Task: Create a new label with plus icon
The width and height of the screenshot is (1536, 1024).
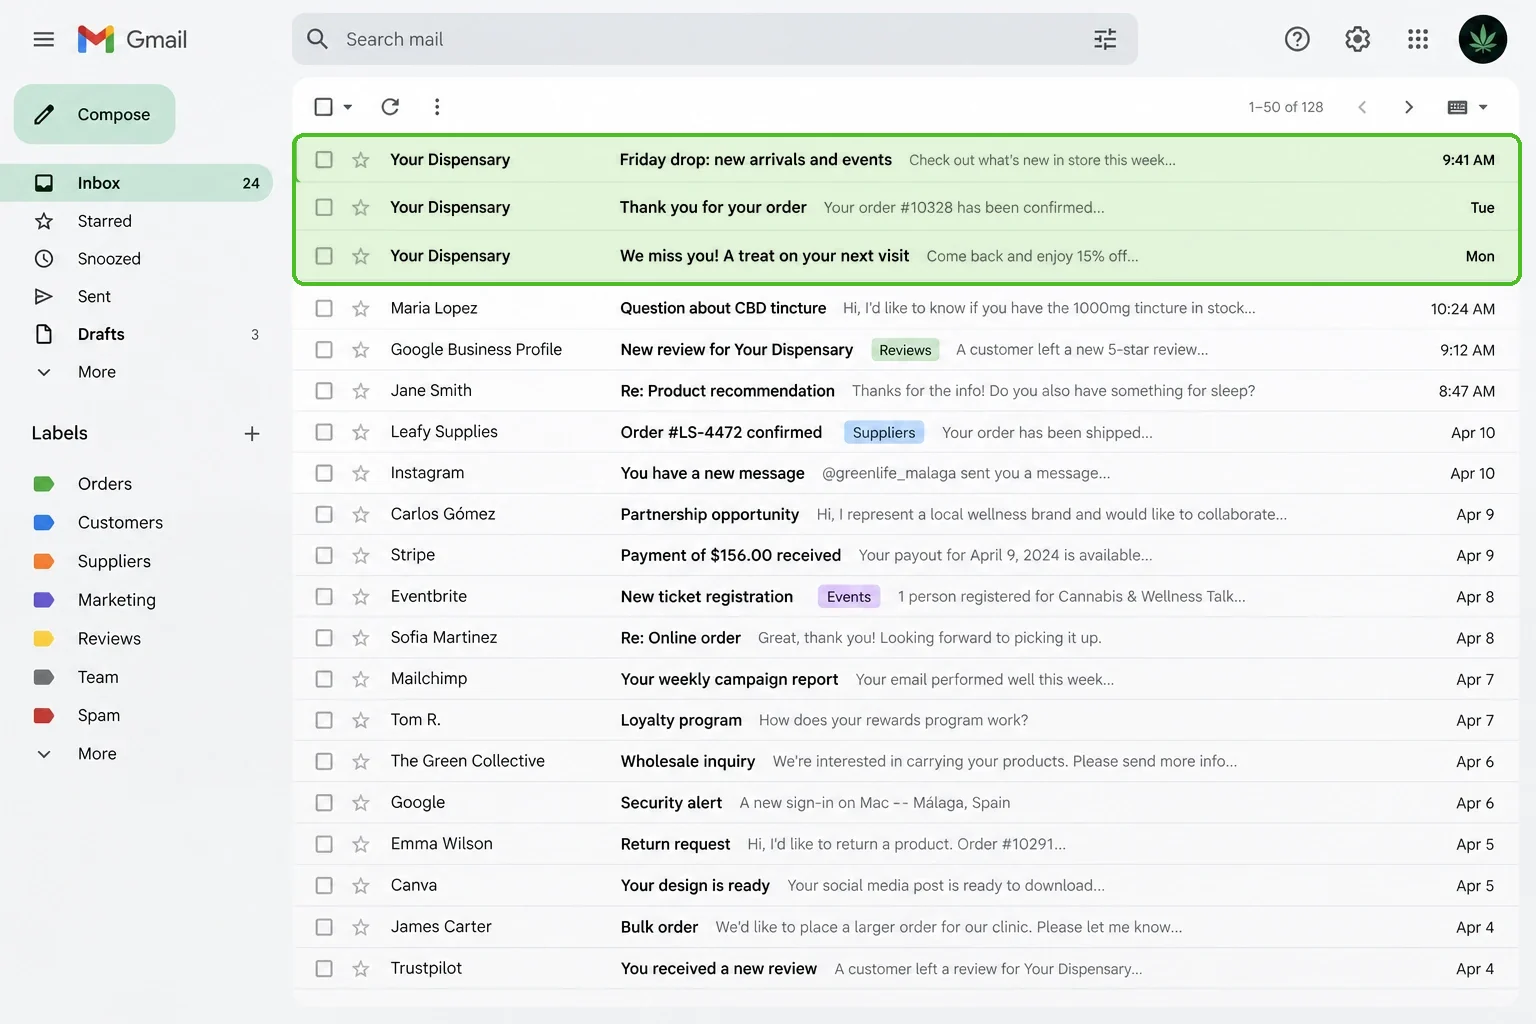Action: (252, 433)
